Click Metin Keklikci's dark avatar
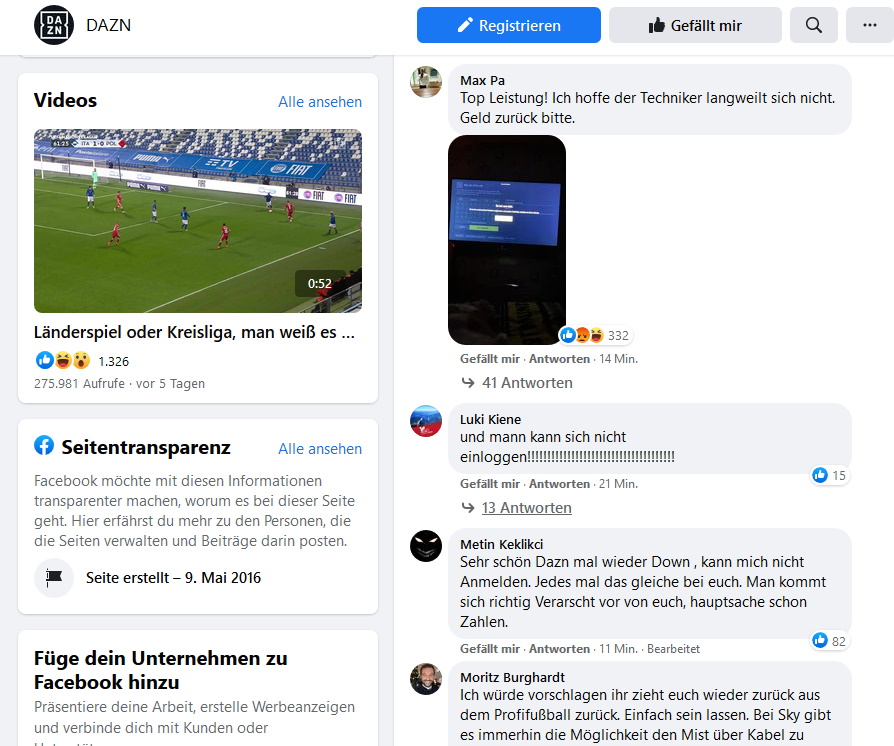Viewport: 894px width, 746px height. tap(426, 546)
